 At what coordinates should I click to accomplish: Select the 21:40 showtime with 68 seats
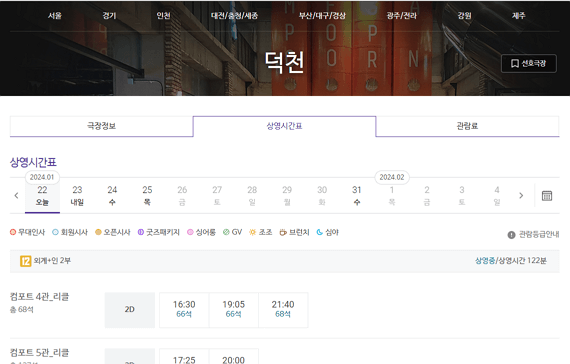click(283, 310)
